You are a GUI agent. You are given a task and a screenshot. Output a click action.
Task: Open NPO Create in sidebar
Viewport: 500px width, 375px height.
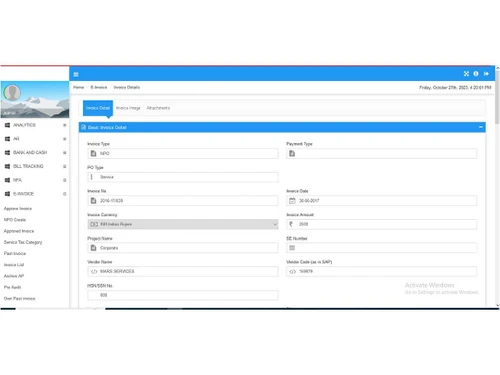(15, 220)
